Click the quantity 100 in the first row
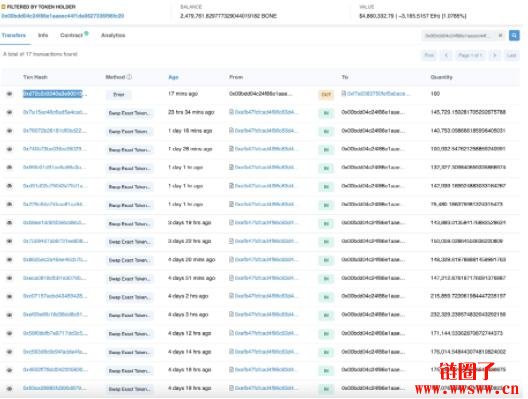 click(435, 93)
